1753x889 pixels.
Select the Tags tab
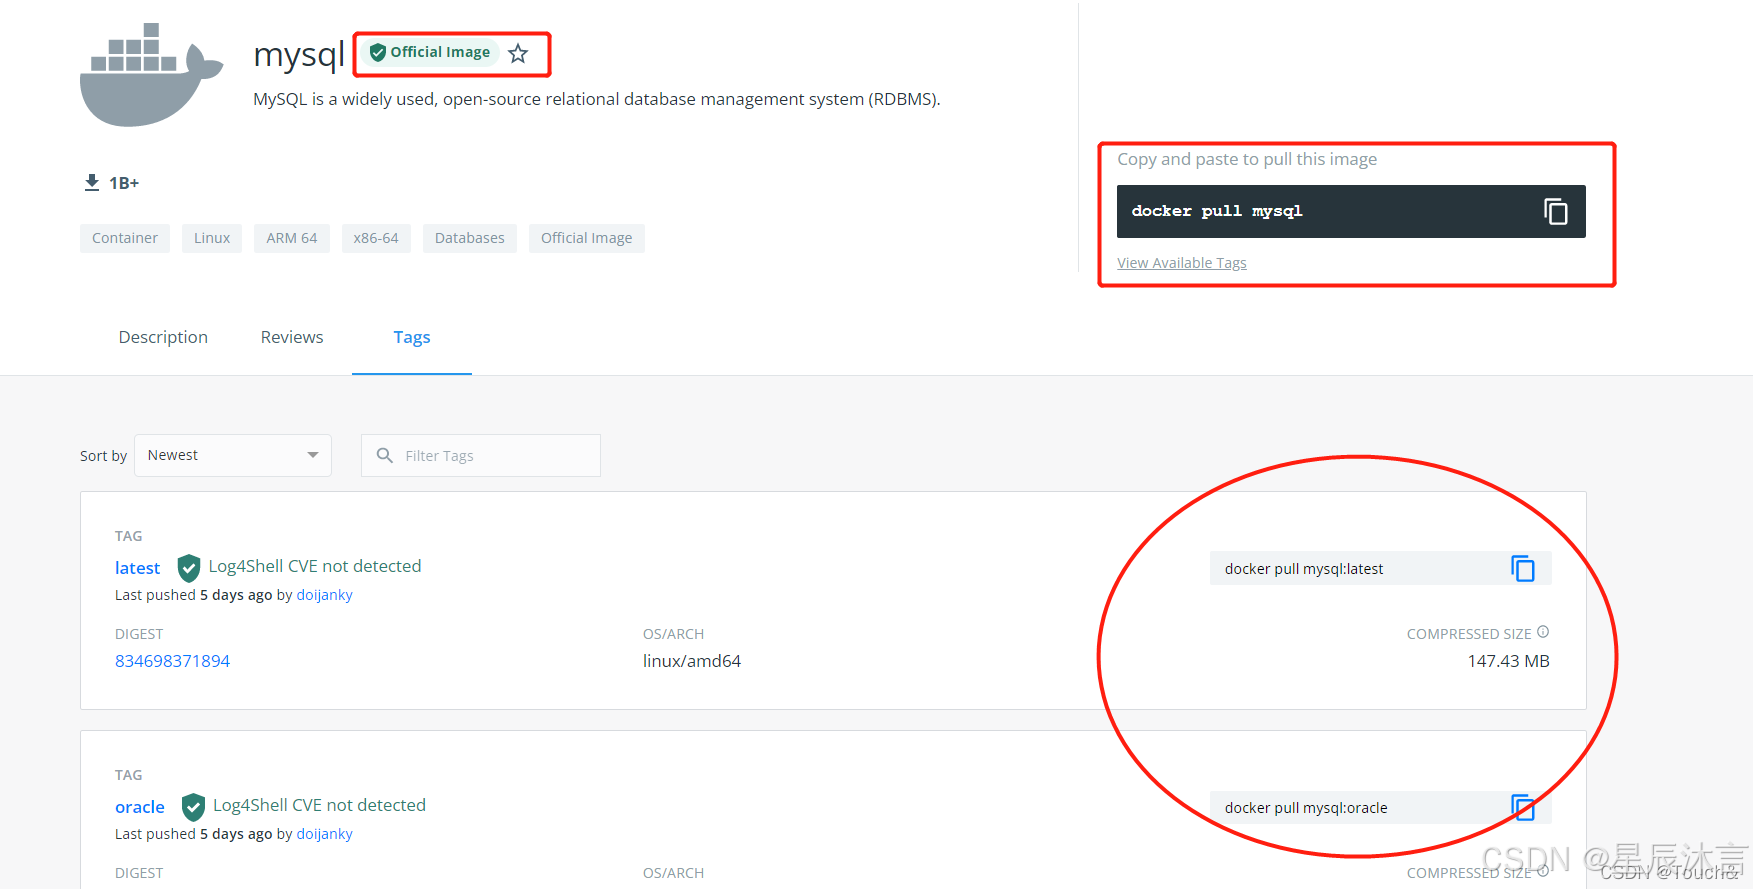point(412,337)
